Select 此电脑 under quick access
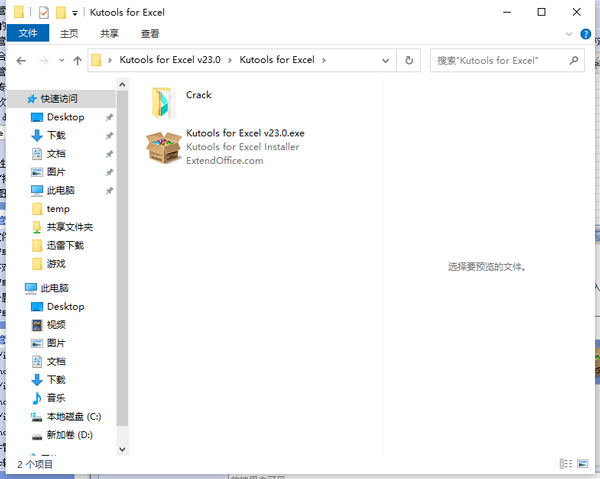 click(61, 191)
